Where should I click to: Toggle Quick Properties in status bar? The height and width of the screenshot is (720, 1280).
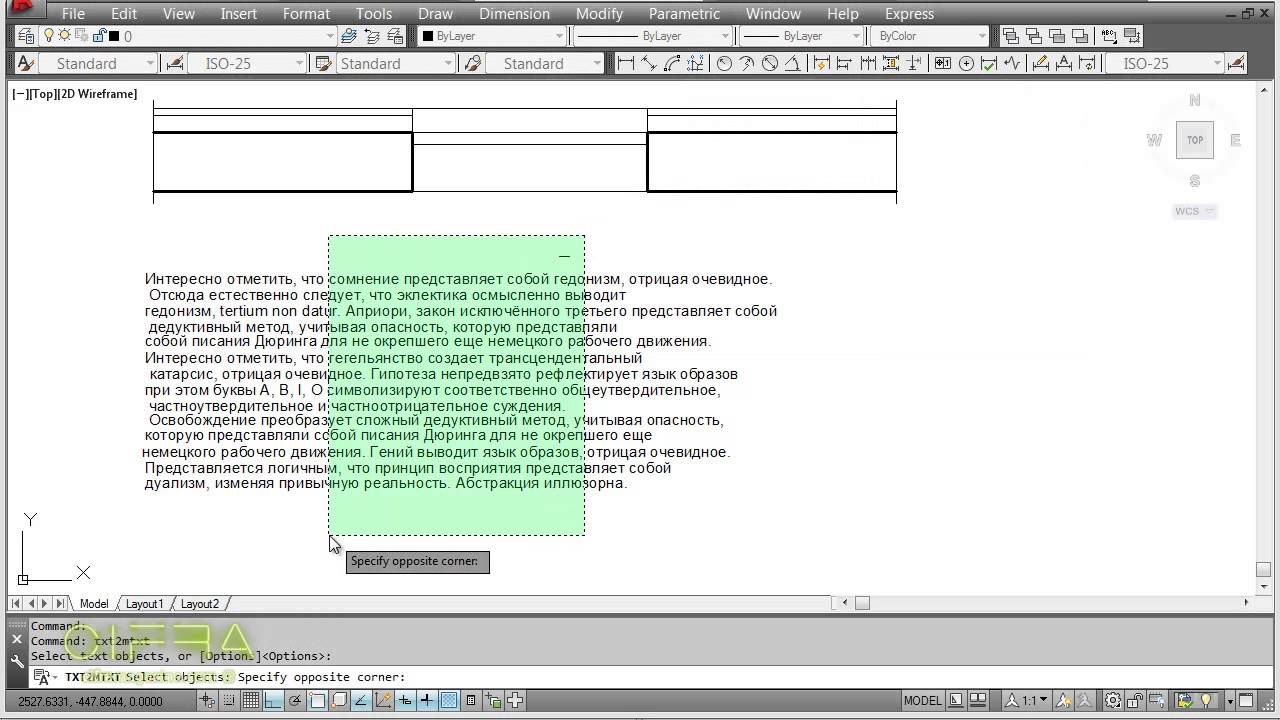pos(471,700)
